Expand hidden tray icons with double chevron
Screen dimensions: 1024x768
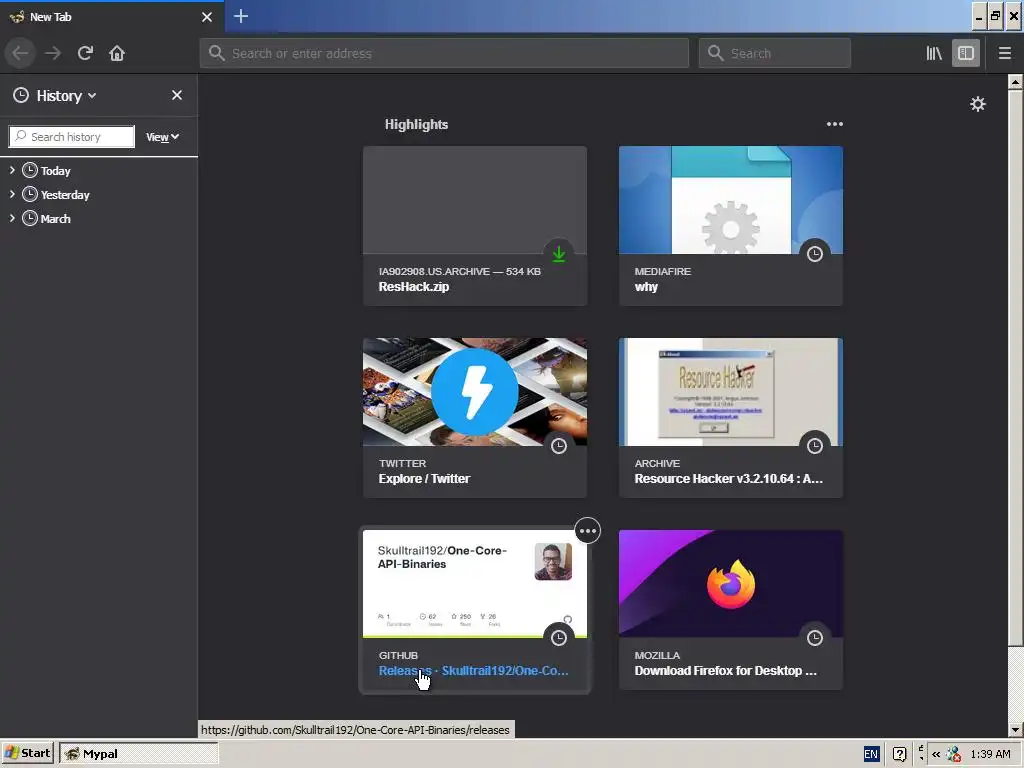[x=936, y=754]
